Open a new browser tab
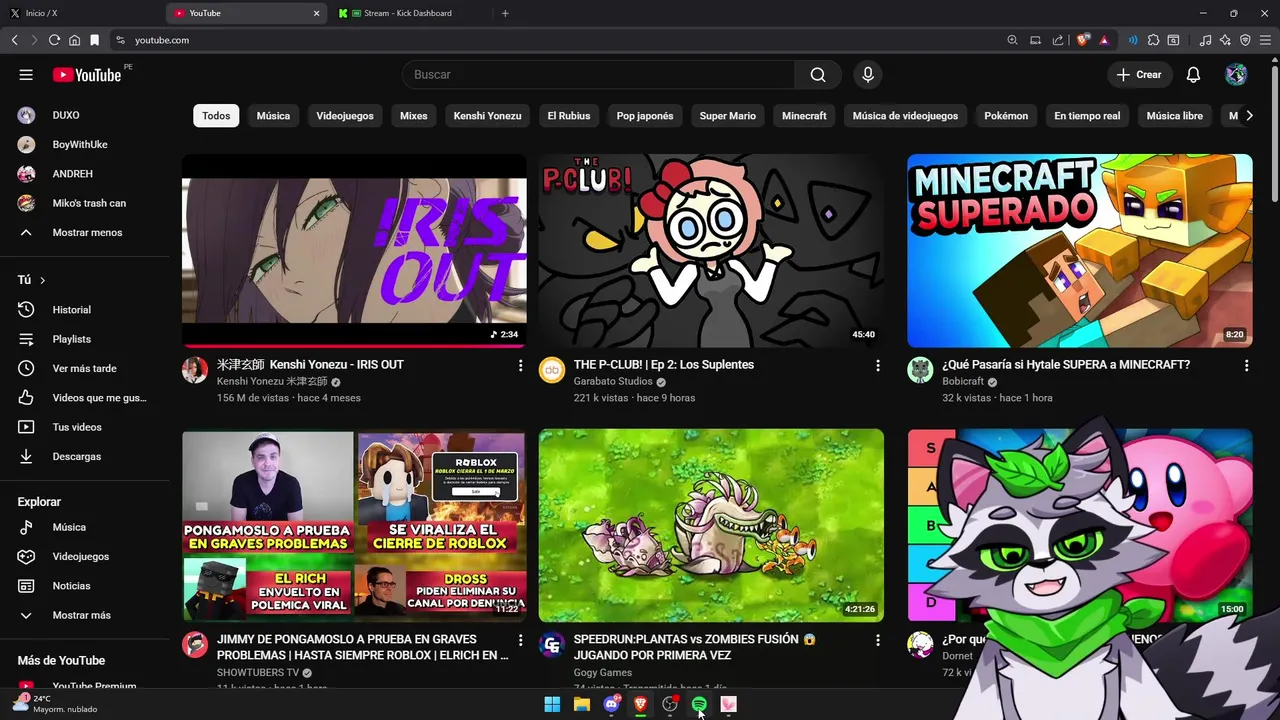Viewport: 1280px width, 720px height. 505,13
